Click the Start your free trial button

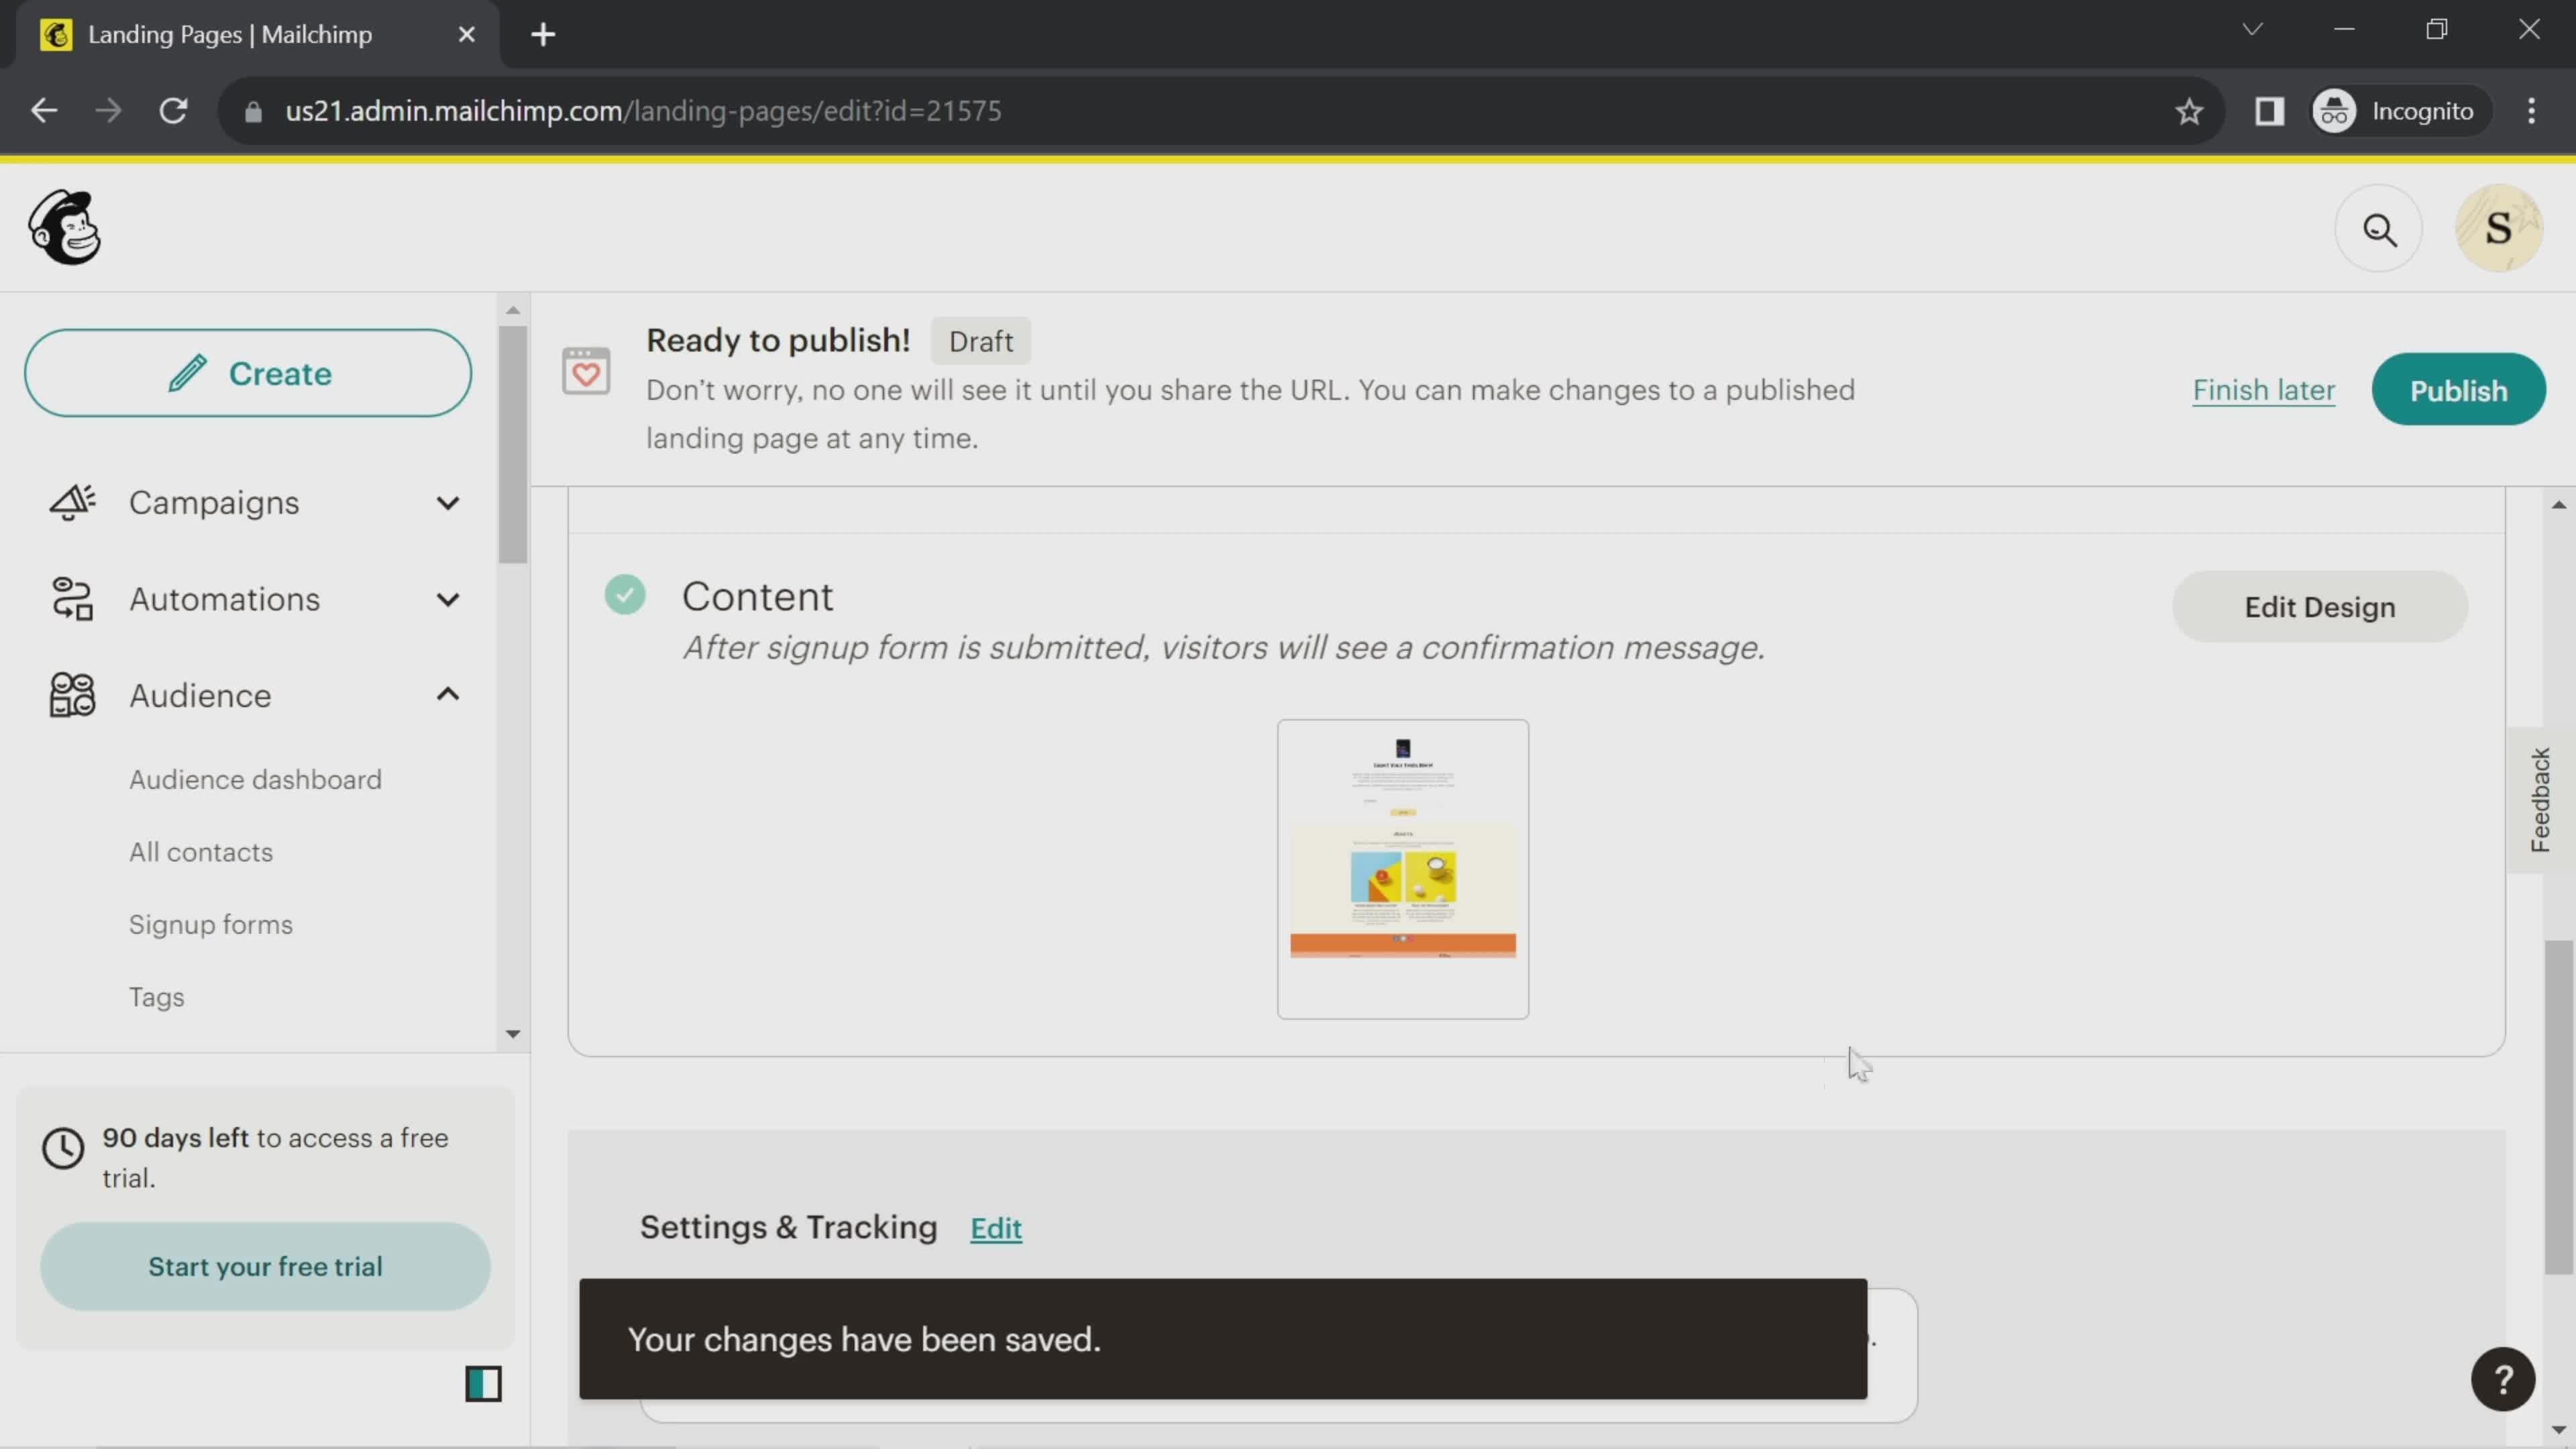(266, 1267)
